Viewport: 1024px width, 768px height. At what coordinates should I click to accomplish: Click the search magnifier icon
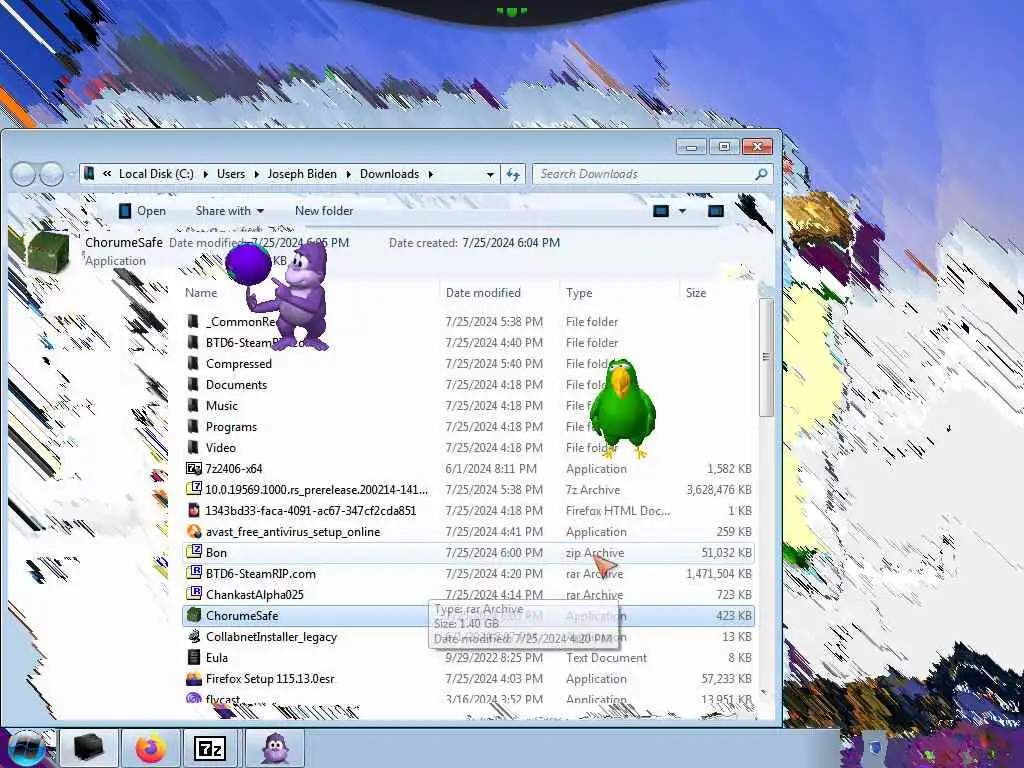[761, 174]
